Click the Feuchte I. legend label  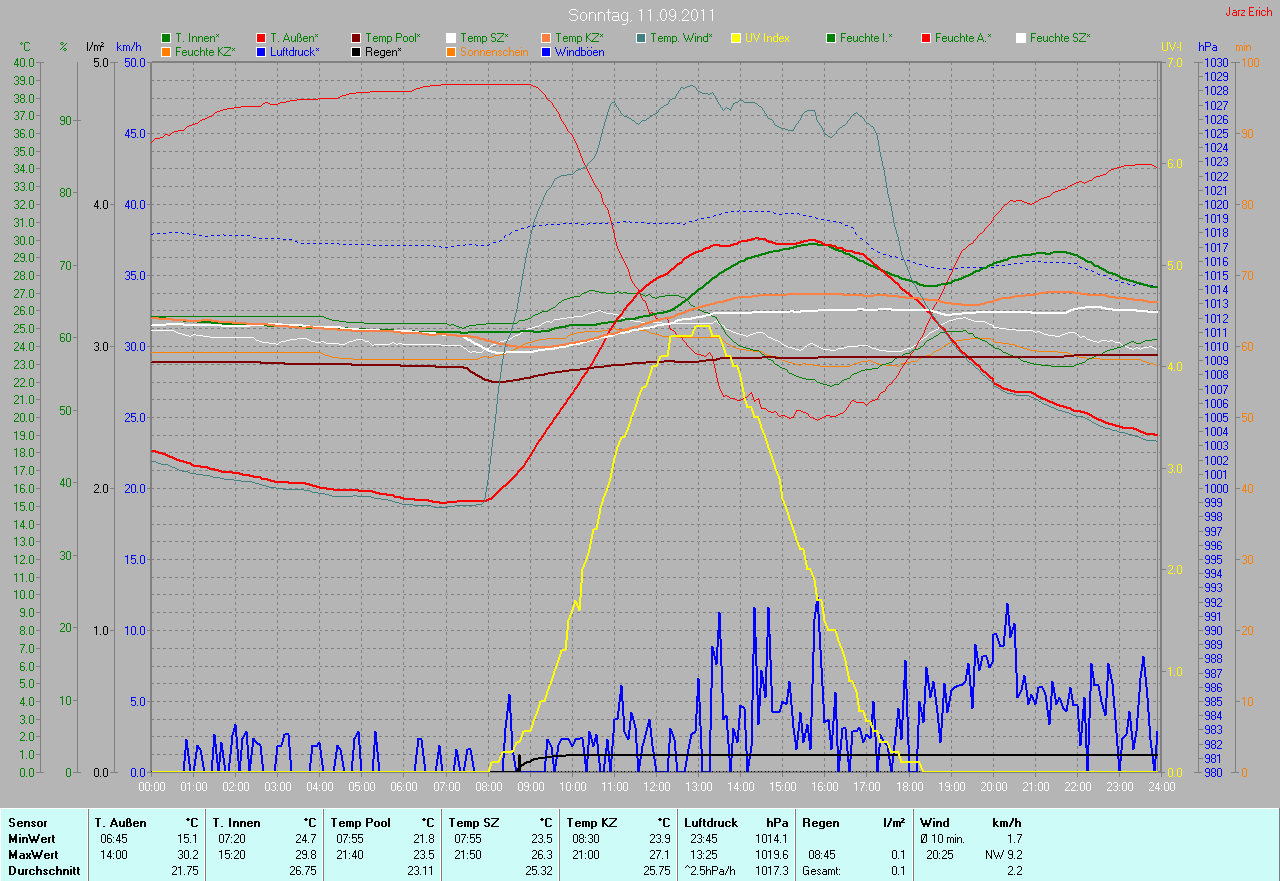[866, 38]
